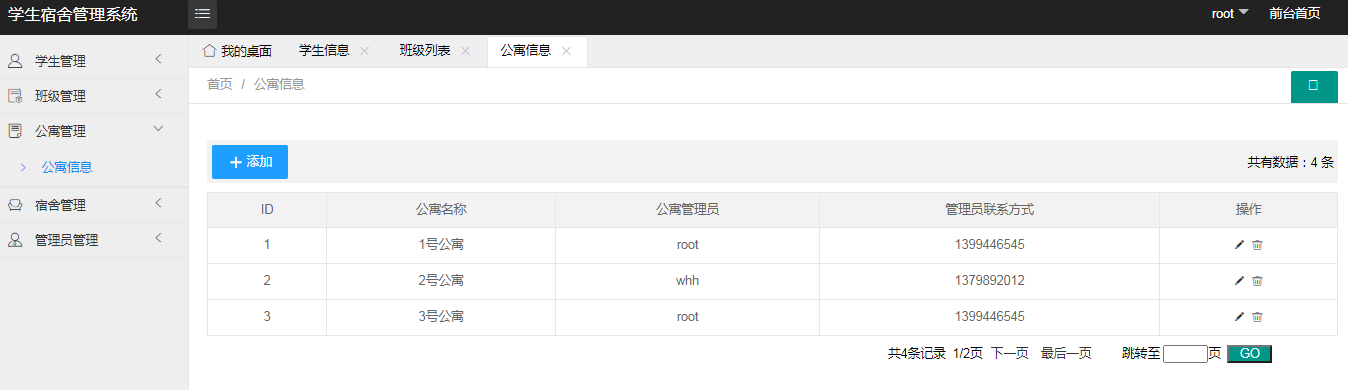This screenshot has height=390, width=1348.
Task: Switch to the 班级列表 tab
Action: pyautogui.click(x=425, y=50)
